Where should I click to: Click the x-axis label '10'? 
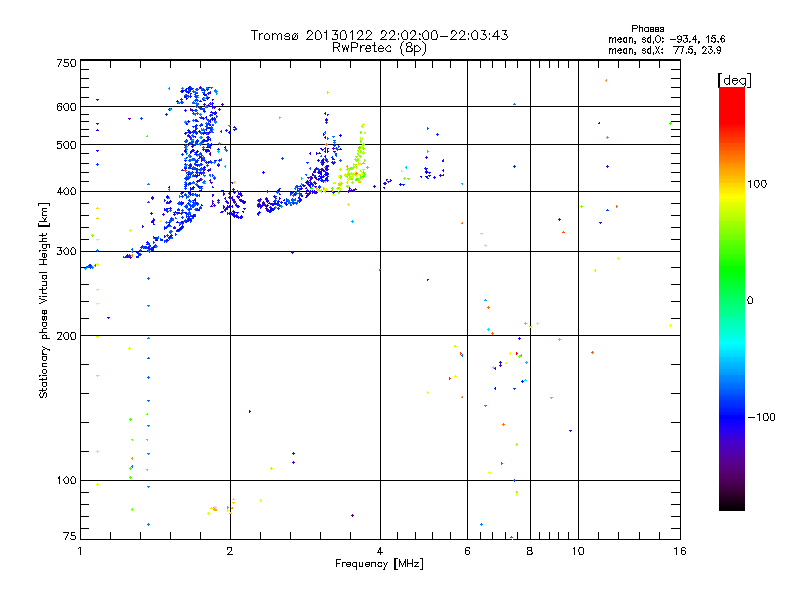[578, 551]
